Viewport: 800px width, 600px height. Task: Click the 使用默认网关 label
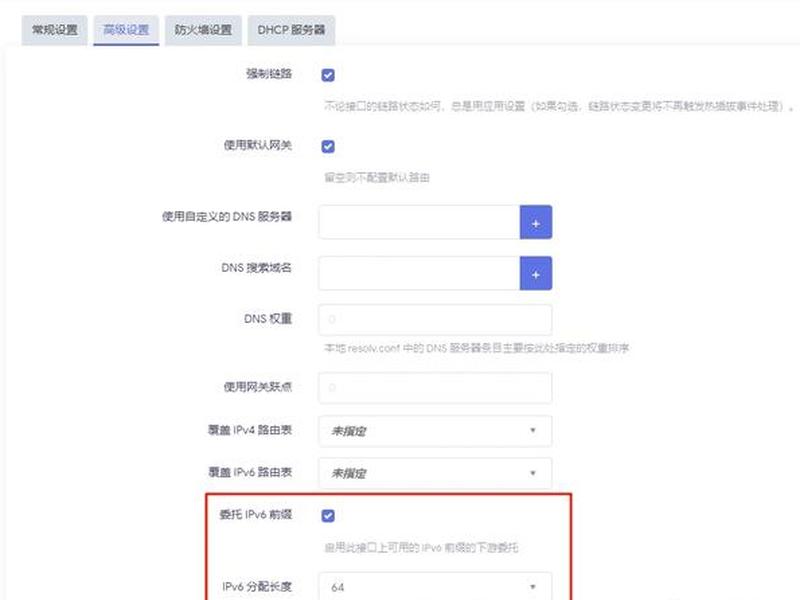pos(258,145)
